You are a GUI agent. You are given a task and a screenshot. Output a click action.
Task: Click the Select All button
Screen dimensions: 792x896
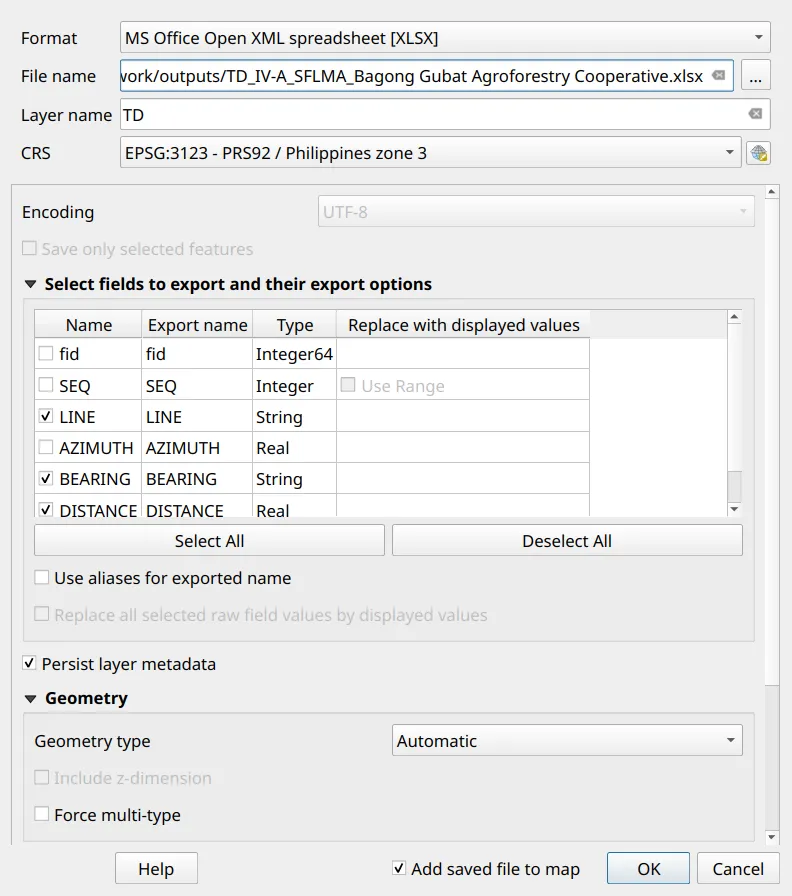pyautogui.click(x=209, y=541)
